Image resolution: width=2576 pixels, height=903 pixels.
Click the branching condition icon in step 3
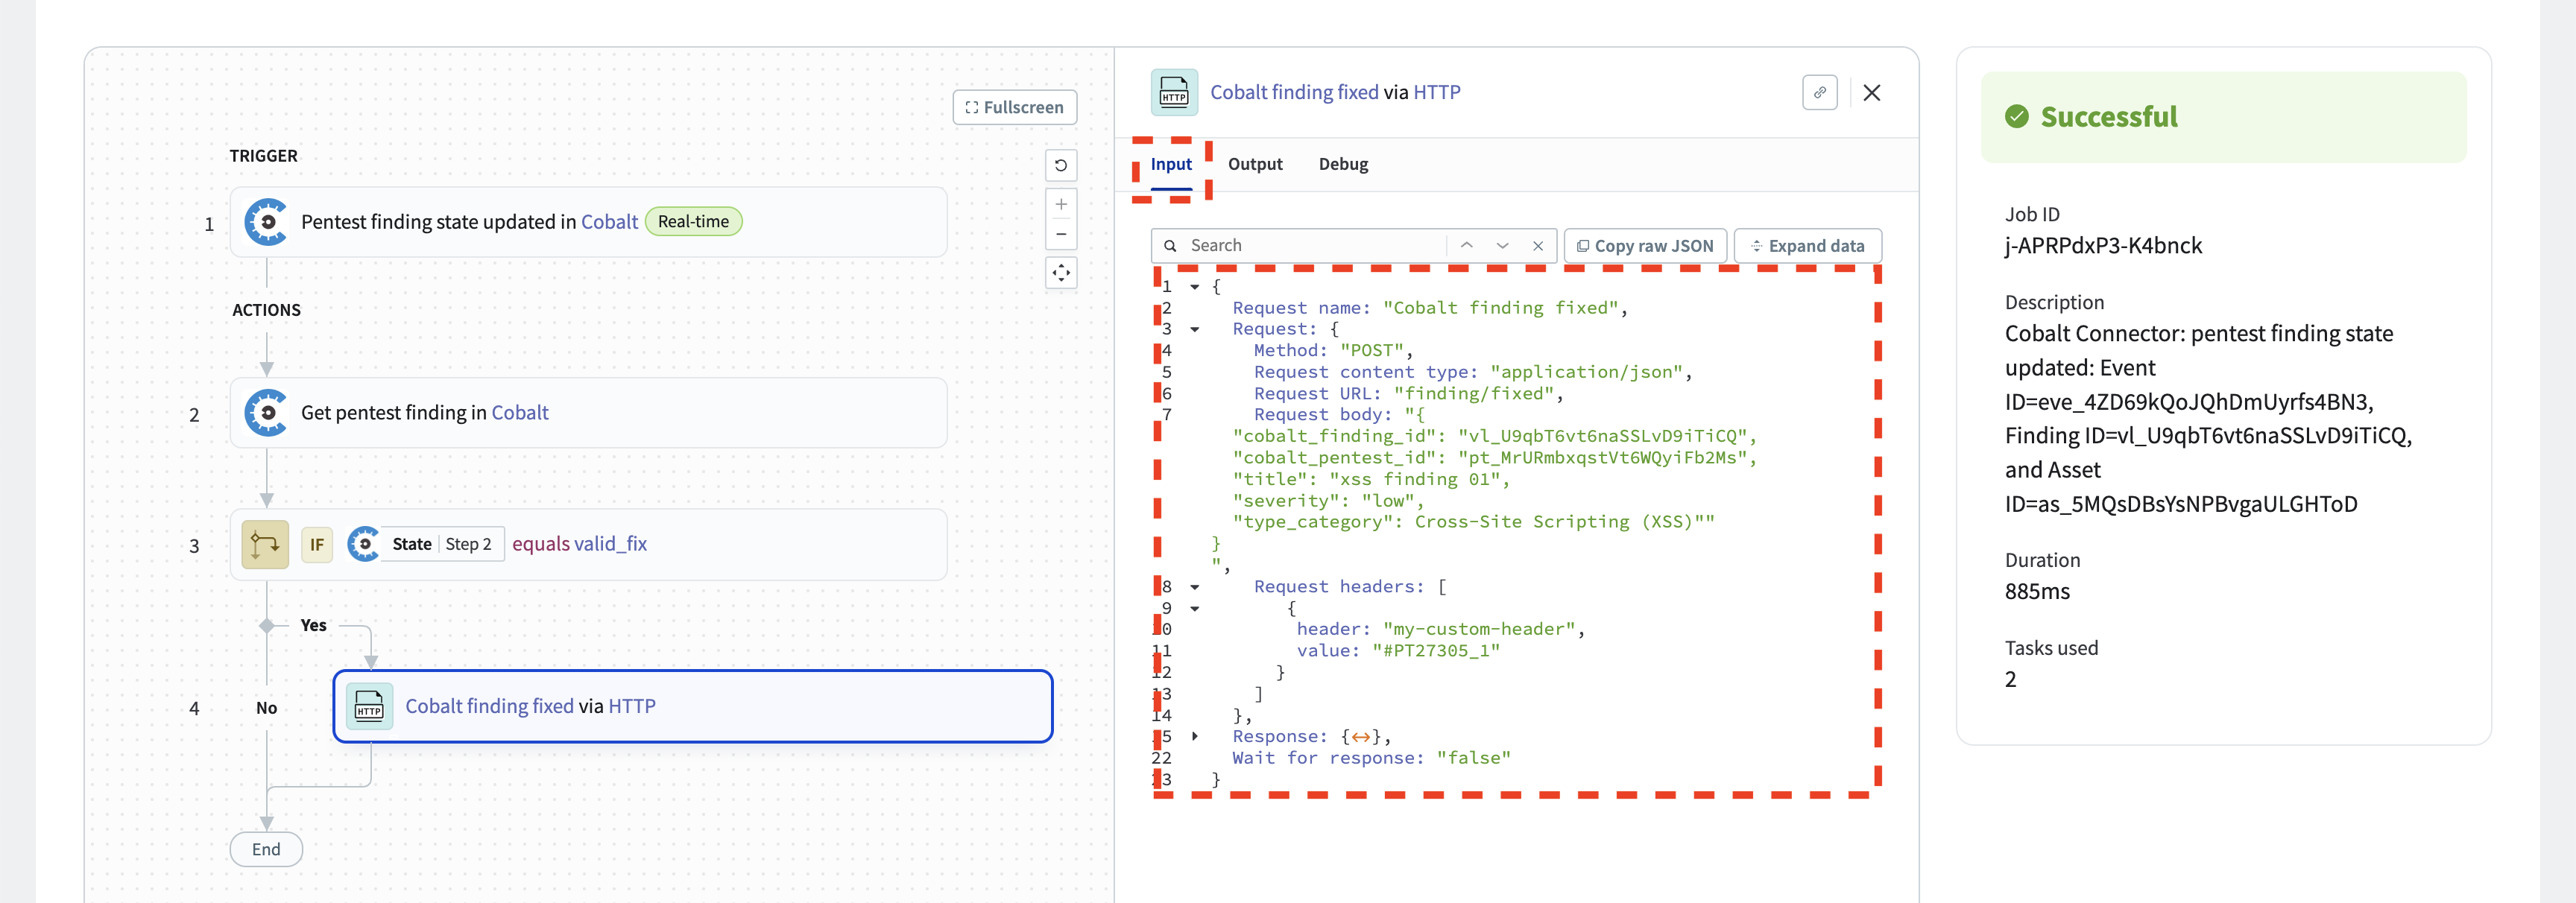[x=265, y=544]
